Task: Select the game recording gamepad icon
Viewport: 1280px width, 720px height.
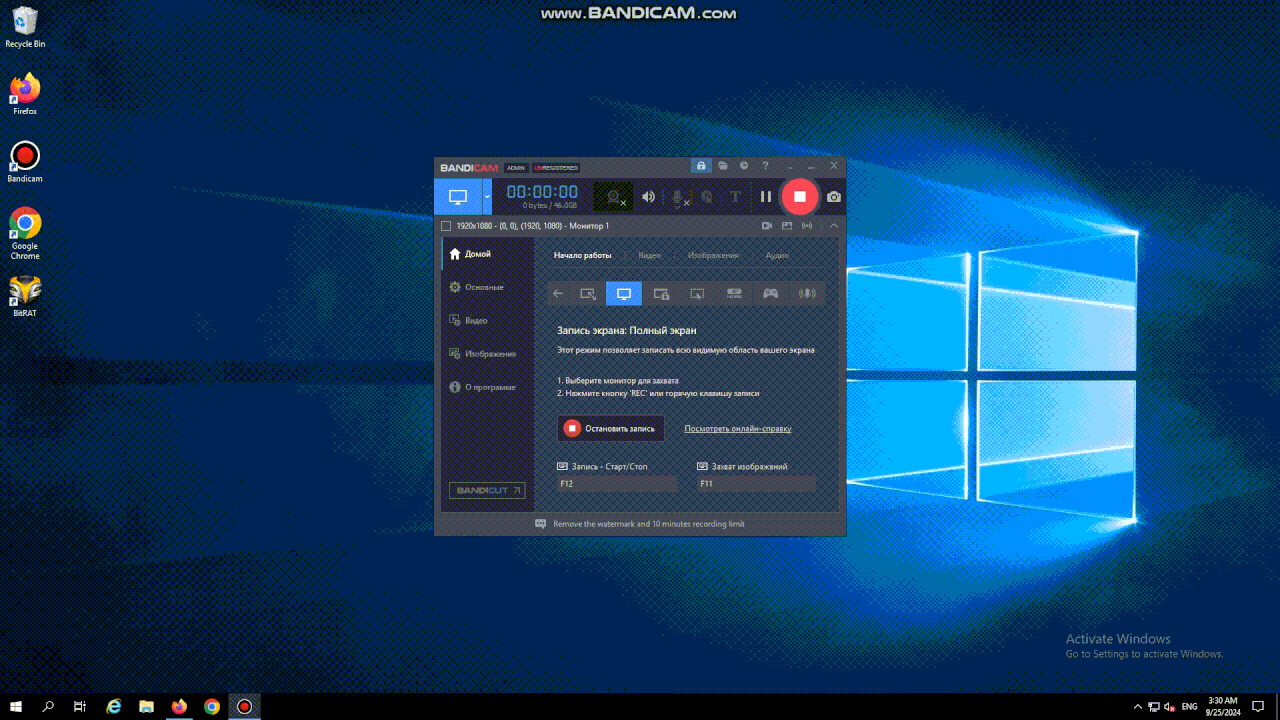Action: (x=771, y=294)
